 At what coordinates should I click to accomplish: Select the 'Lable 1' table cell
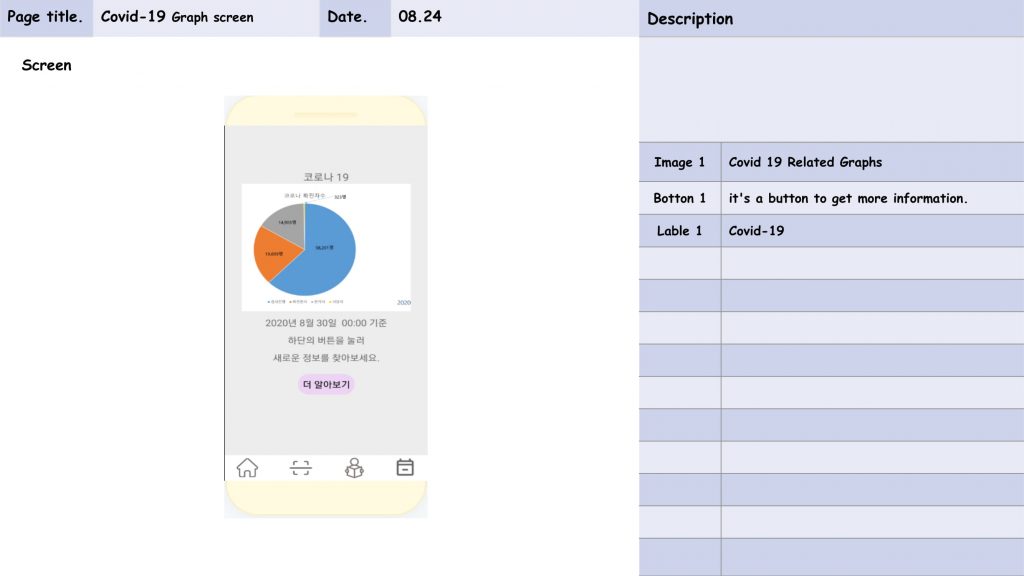coord(680,231)
